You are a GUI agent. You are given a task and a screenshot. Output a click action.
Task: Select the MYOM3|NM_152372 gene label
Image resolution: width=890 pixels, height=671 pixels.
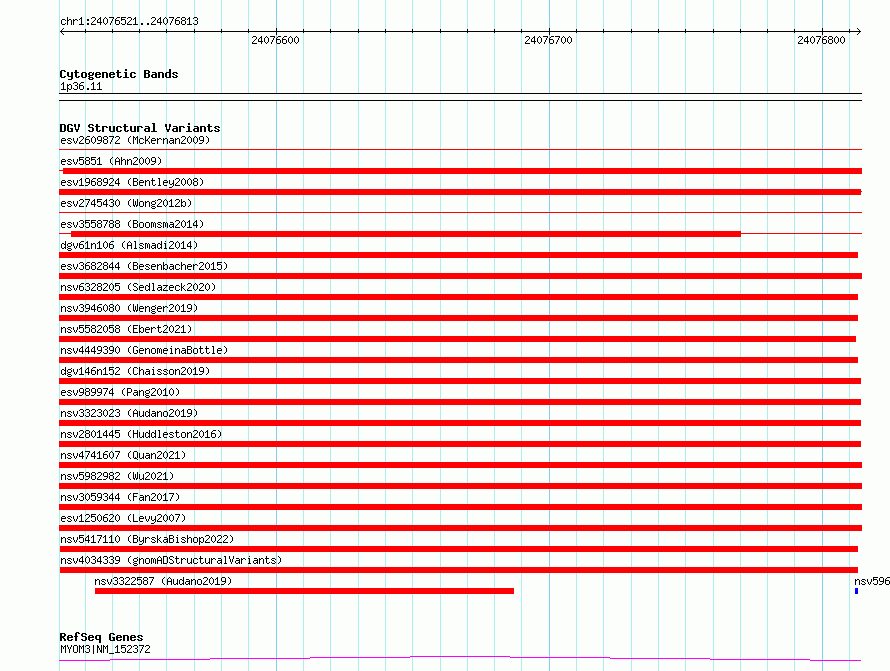click(x=106, y=649)
